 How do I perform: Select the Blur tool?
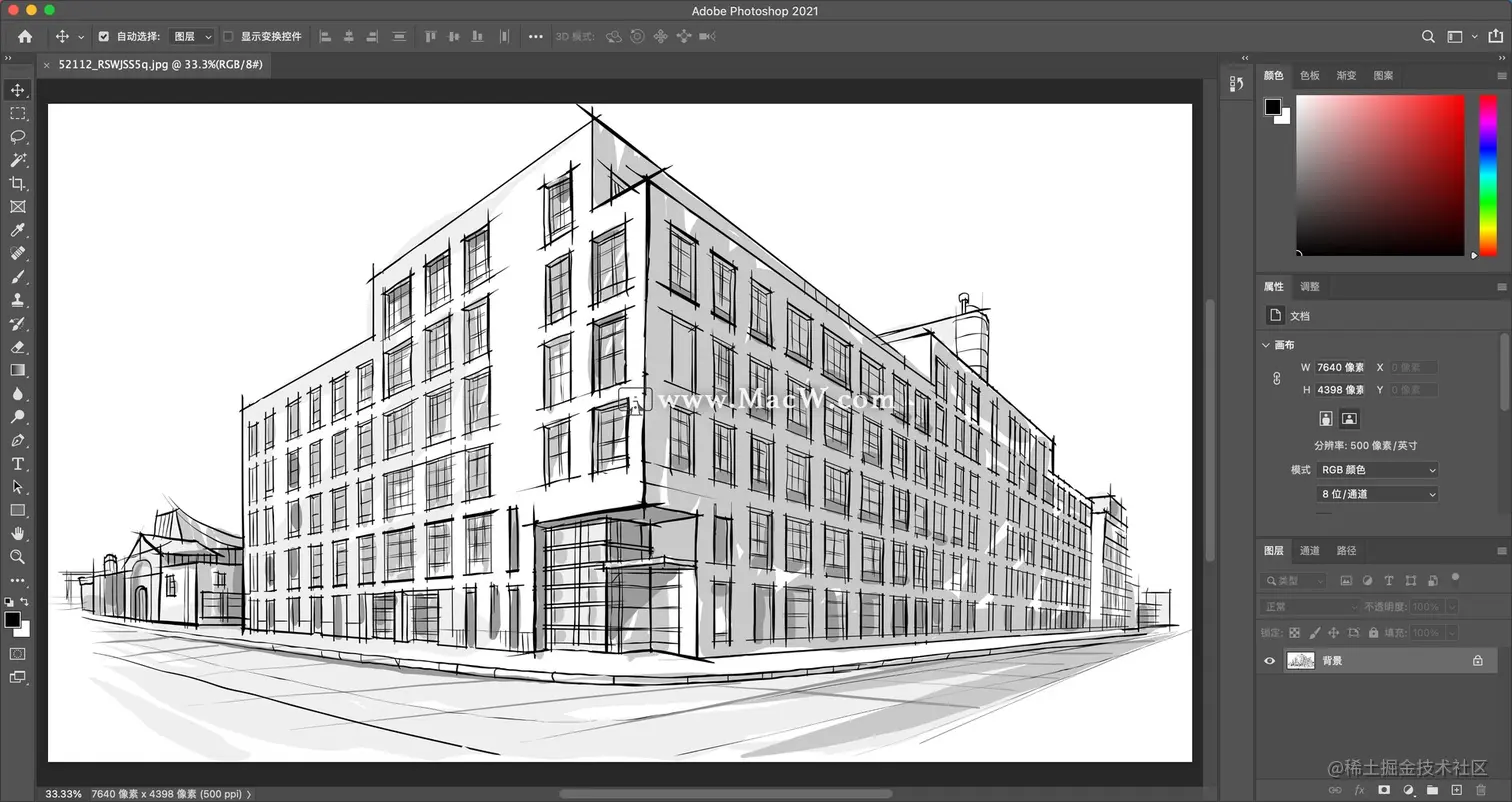coord(17,394)
